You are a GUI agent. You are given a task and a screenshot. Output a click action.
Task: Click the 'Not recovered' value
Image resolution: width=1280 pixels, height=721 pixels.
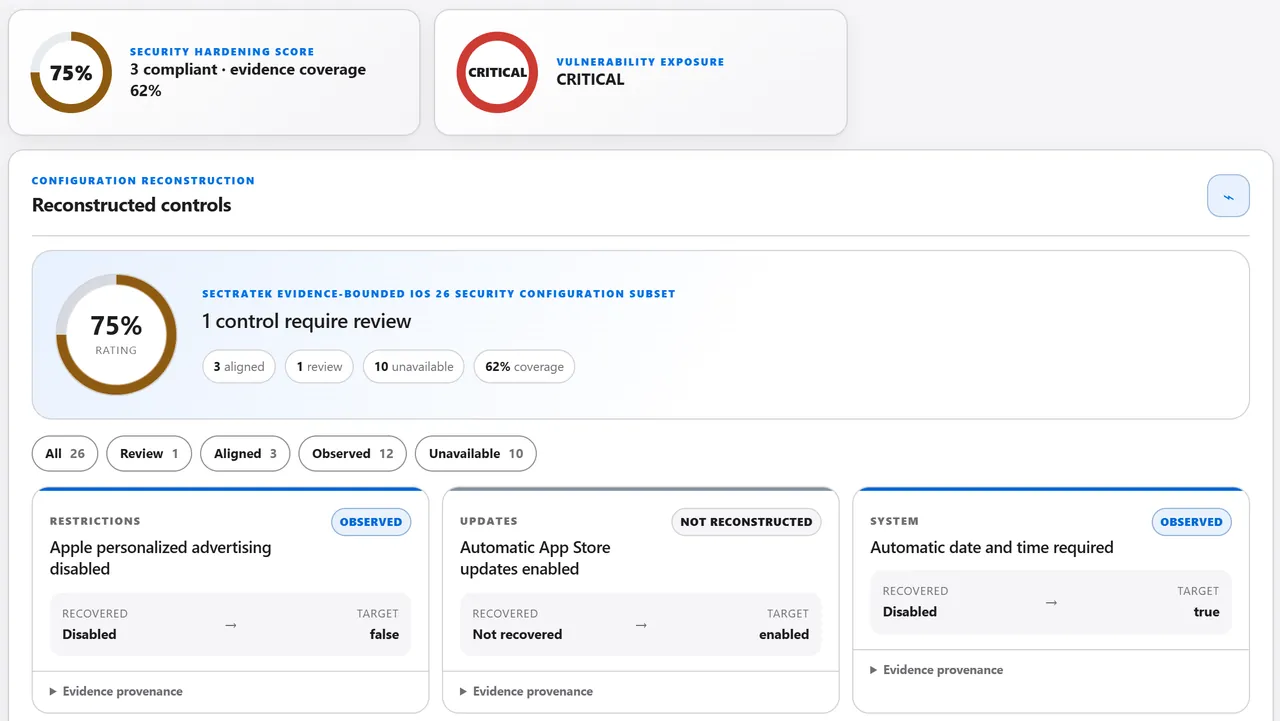[517, 634]
